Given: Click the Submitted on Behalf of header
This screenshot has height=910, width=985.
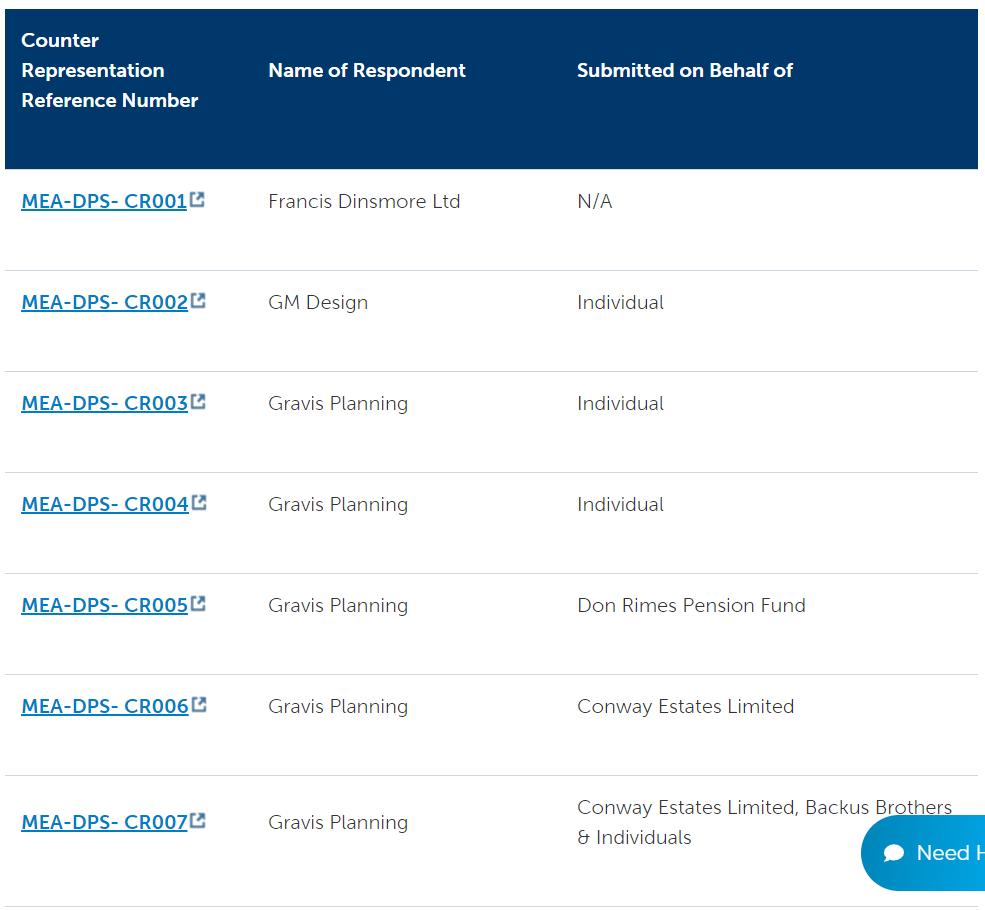Looking at the screenshot, I should click(x=685, y=70).
